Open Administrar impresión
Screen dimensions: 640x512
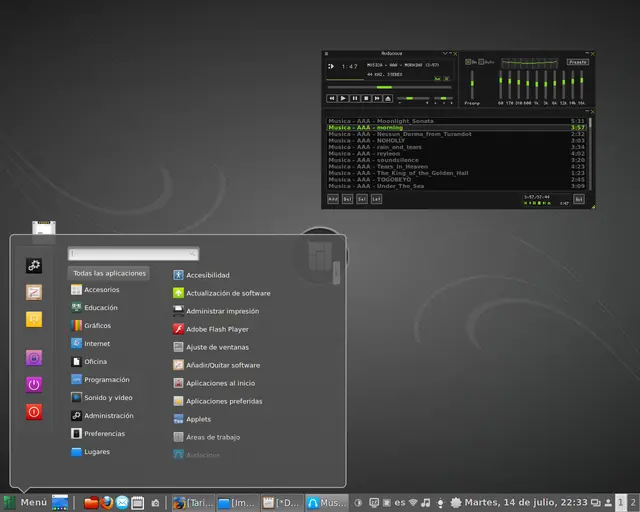click(216, 311)
